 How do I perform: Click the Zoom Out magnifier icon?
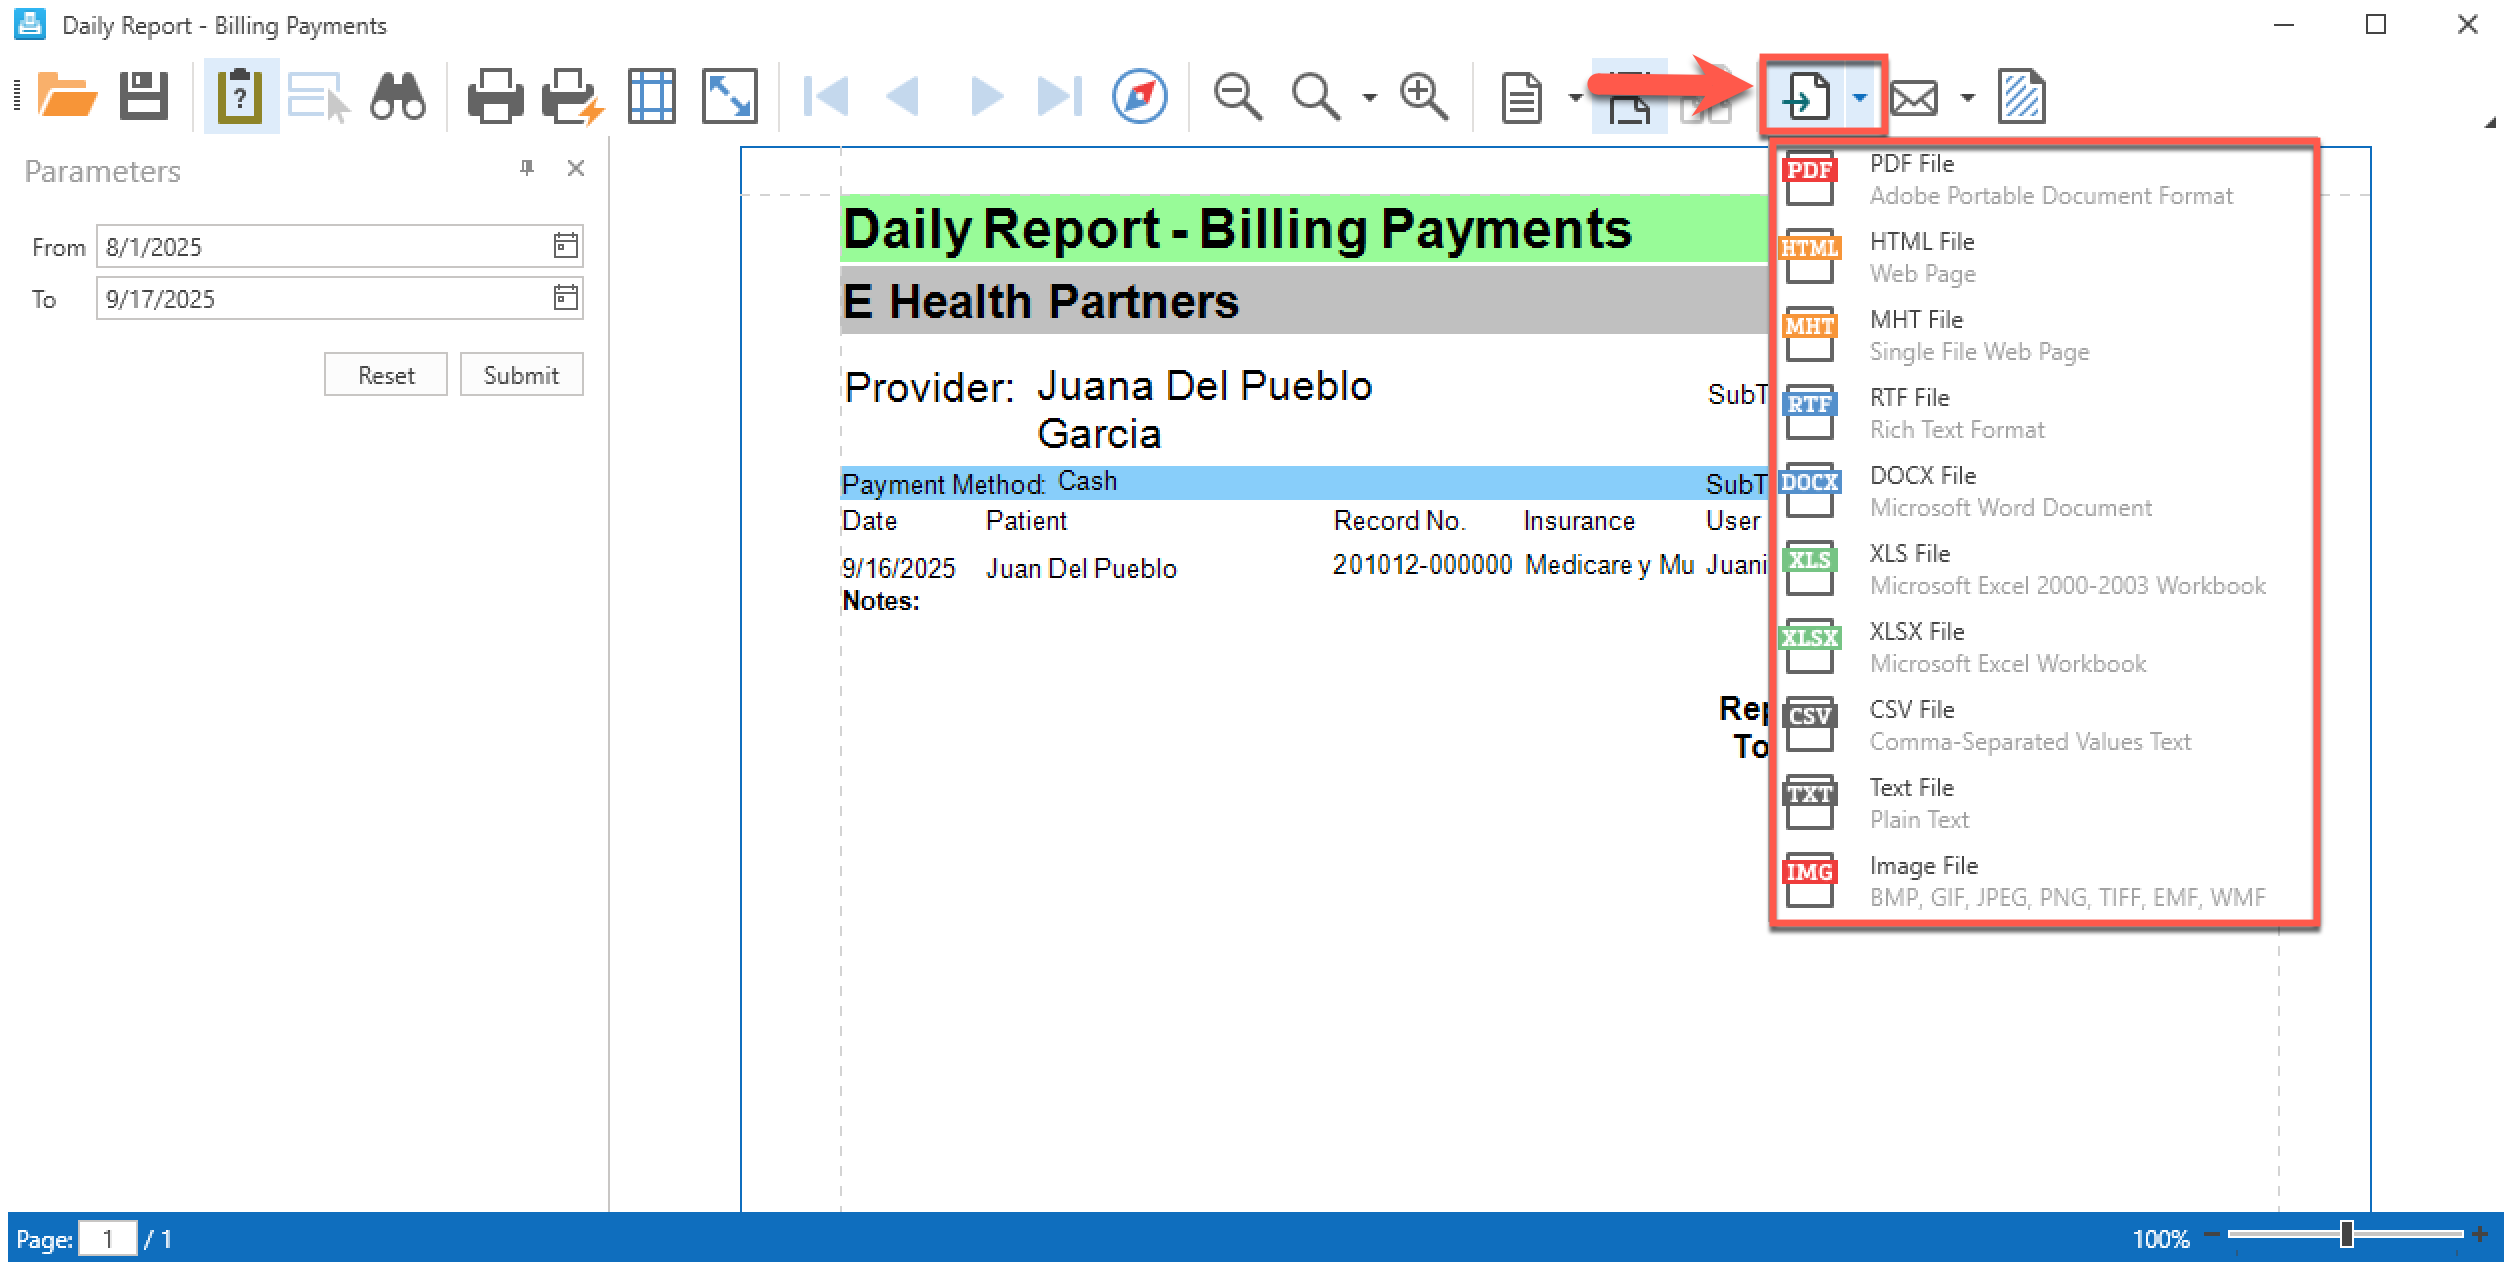pyautogui.click(x=1237, y=97)
